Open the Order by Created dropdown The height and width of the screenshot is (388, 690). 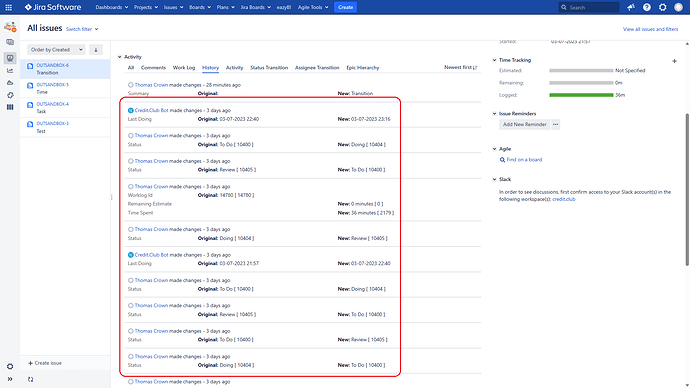[x=56, y=50]
